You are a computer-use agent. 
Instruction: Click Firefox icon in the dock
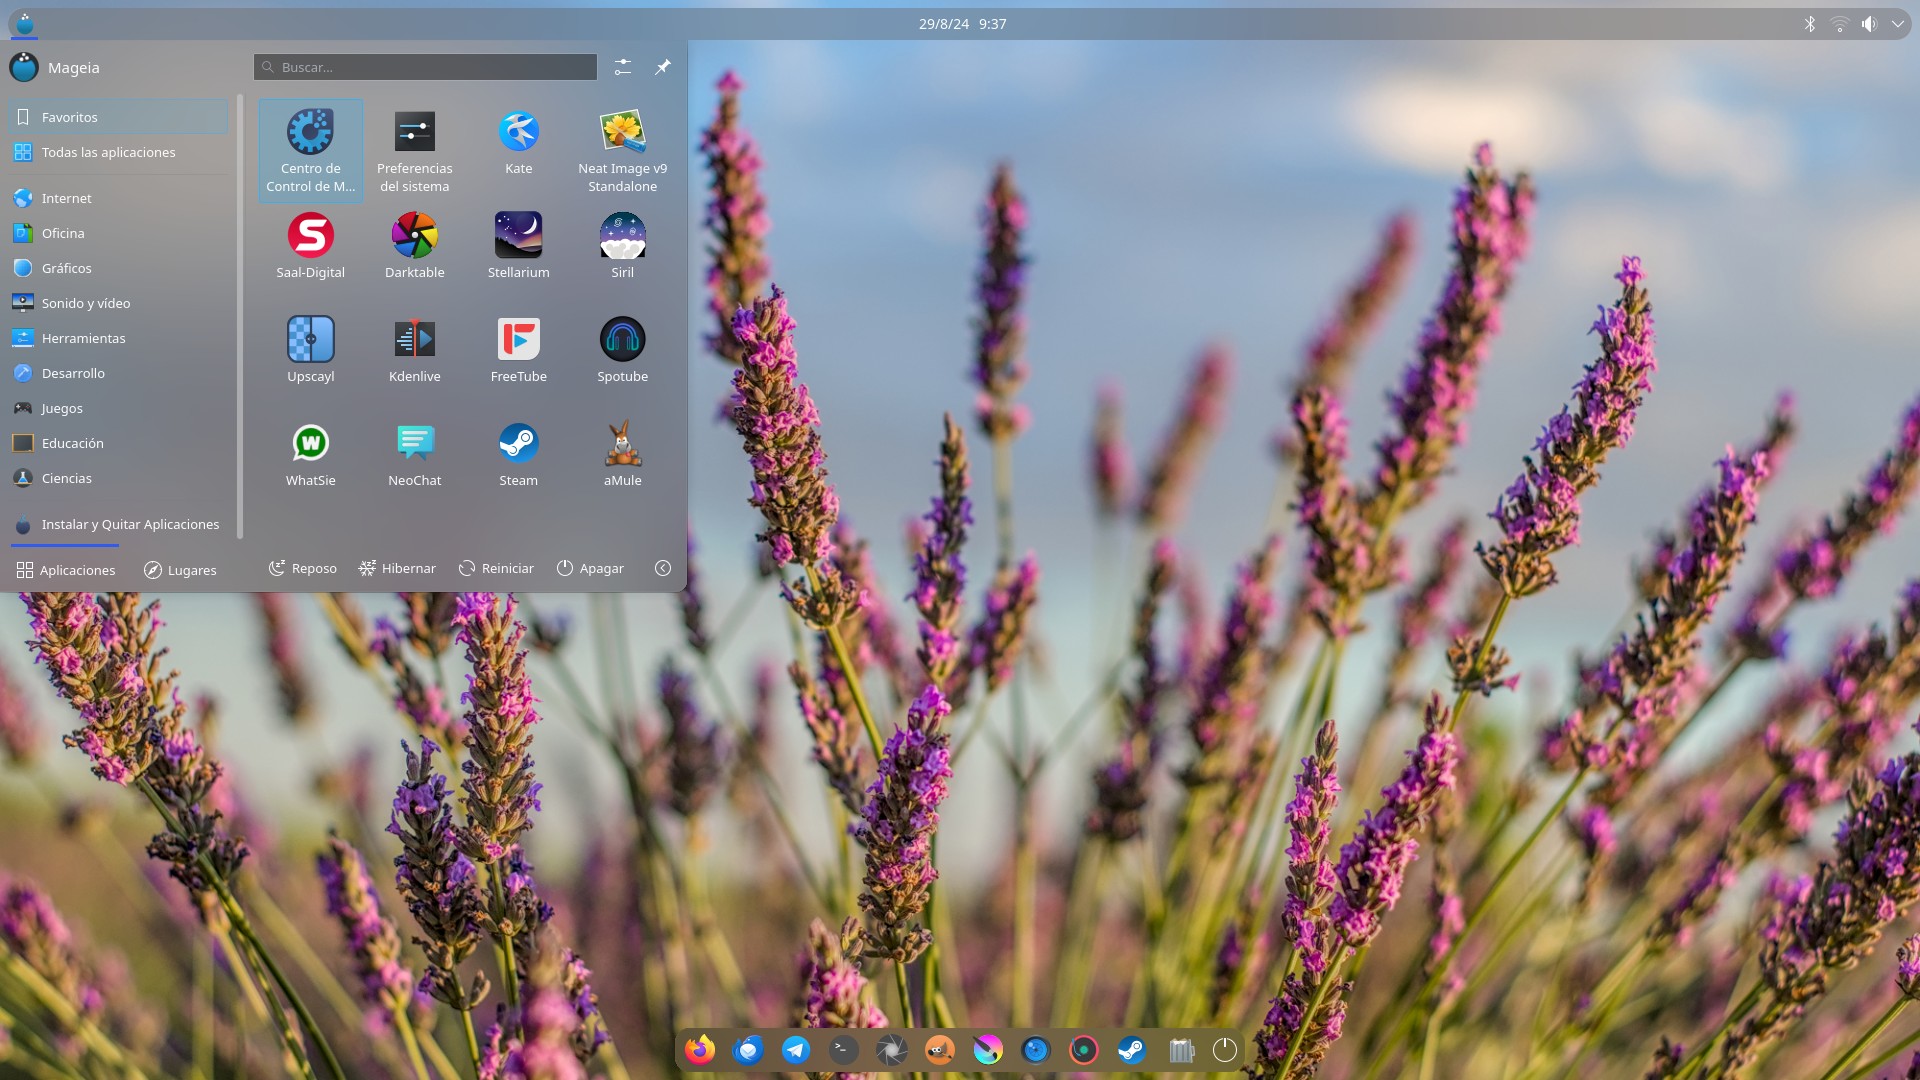(x=700, y=1050)
